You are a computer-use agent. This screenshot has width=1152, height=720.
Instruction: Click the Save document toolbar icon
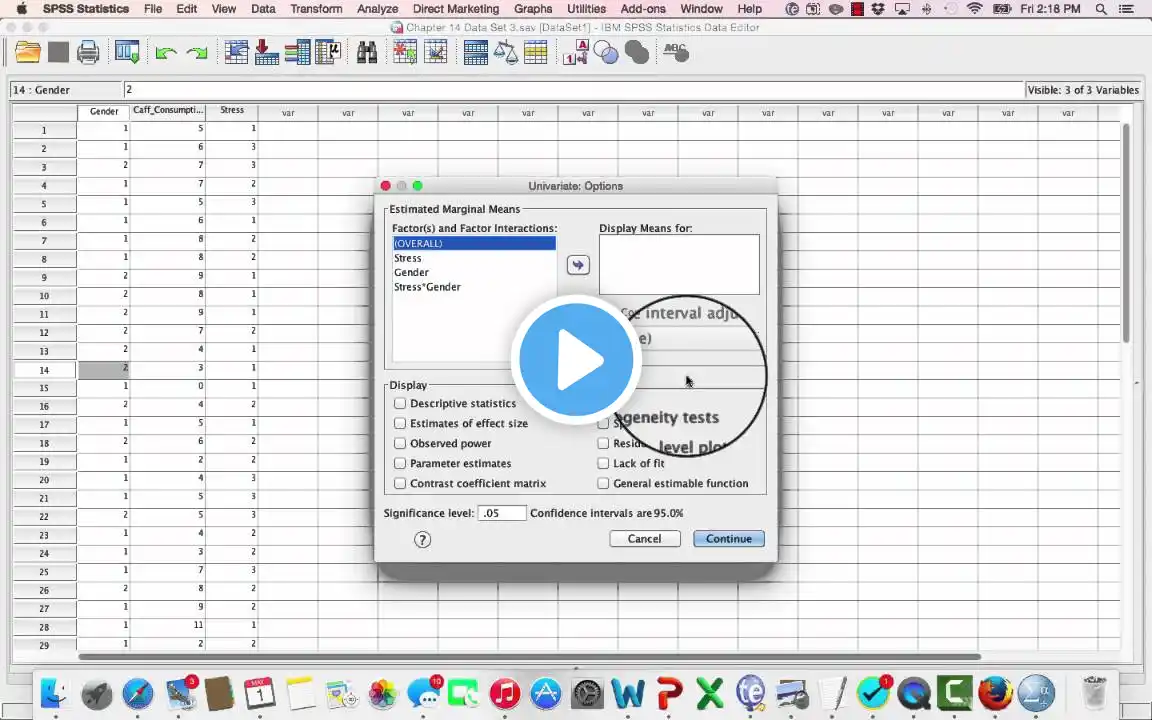(x=58, y=53)
